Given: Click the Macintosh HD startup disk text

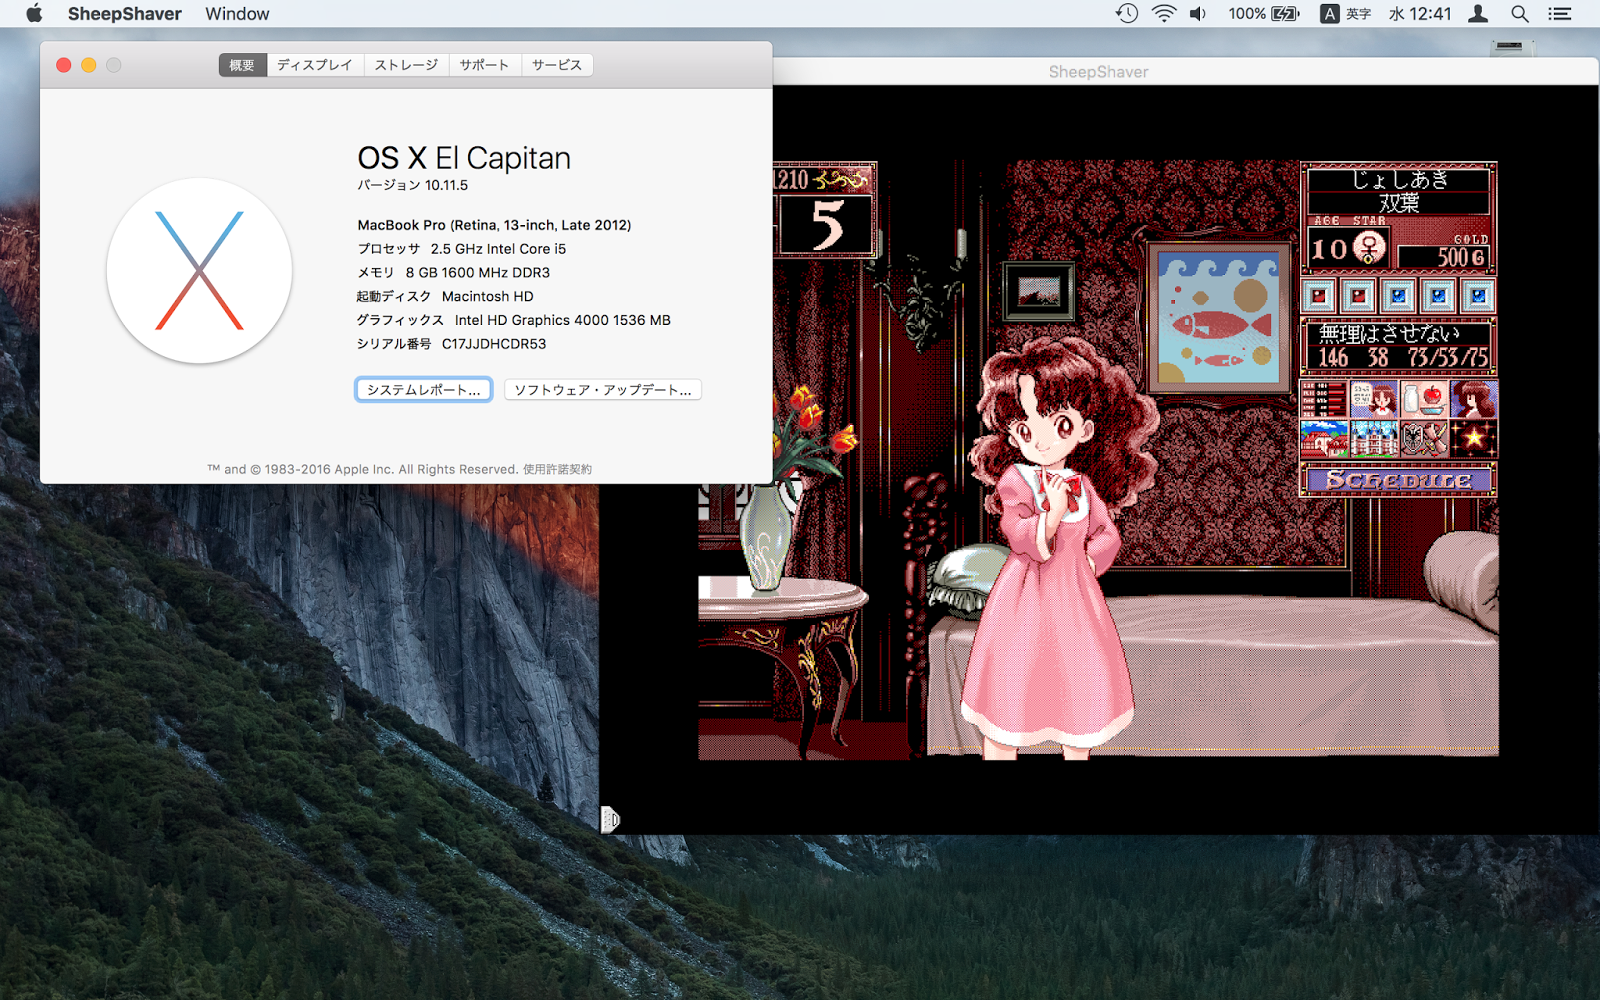Looking at the screenshot, I should click(487, 296).
